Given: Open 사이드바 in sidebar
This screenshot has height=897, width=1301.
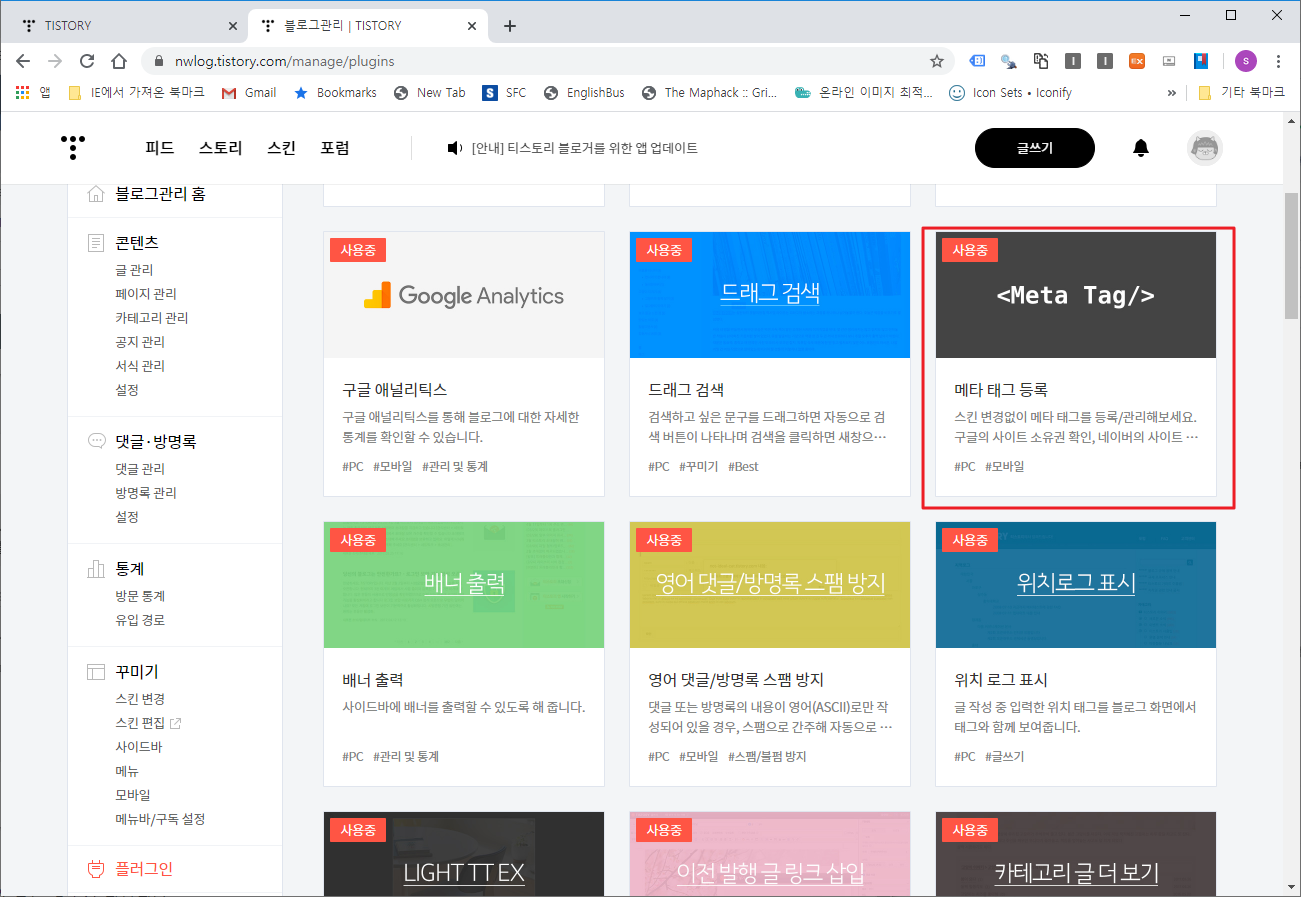Looking at the screenshot, I should [138, 747].
